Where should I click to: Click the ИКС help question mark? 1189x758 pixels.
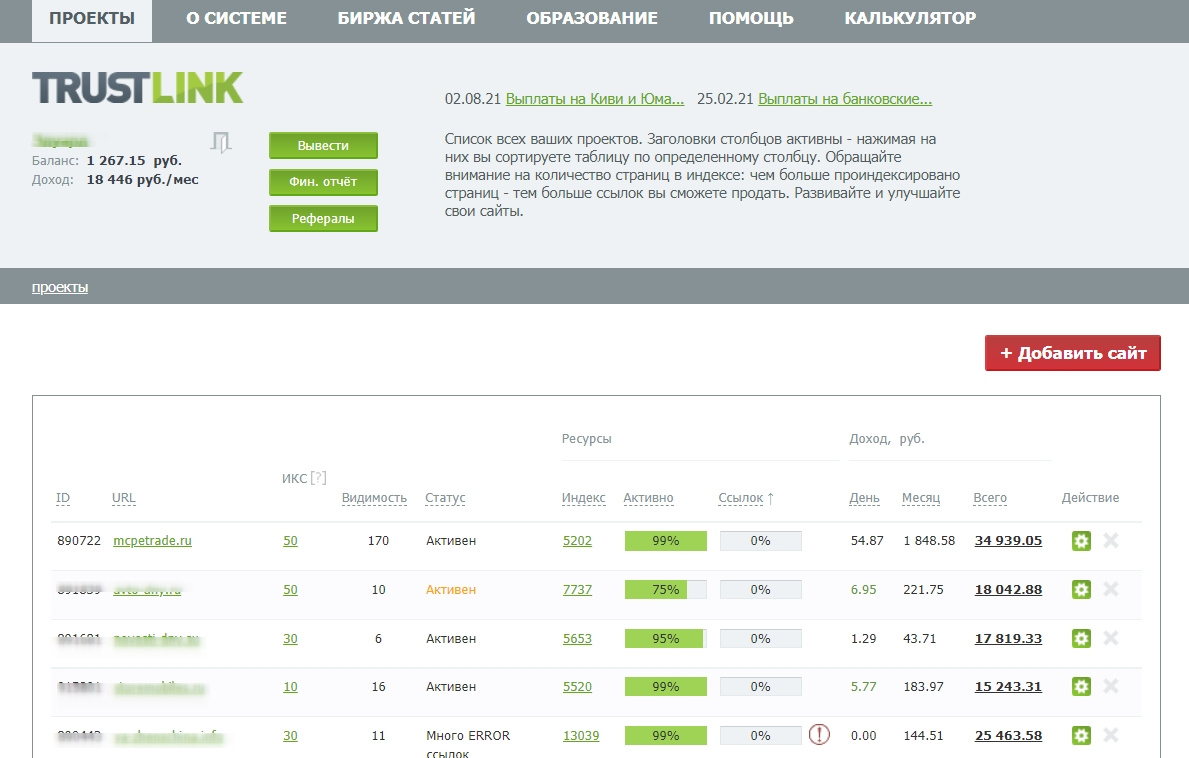(x=319, y=478)
